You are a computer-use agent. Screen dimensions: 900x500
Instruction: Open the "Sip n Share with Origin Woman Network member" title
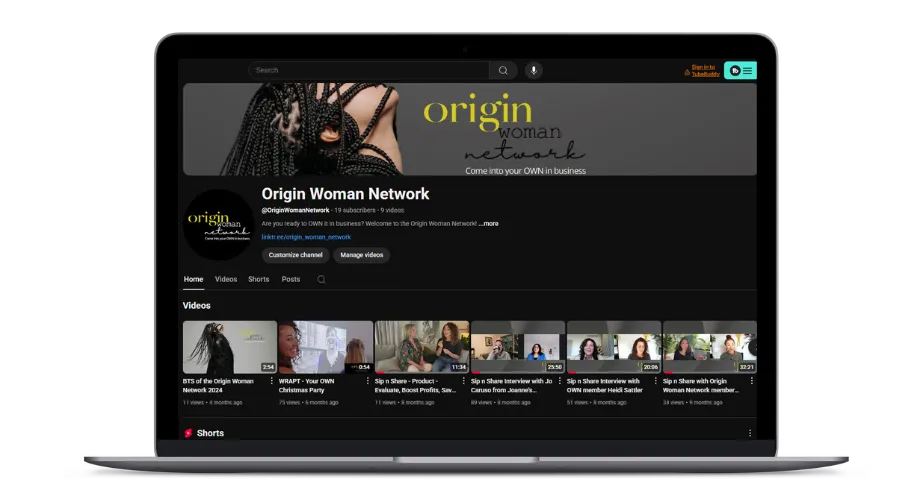coord(701,386)
